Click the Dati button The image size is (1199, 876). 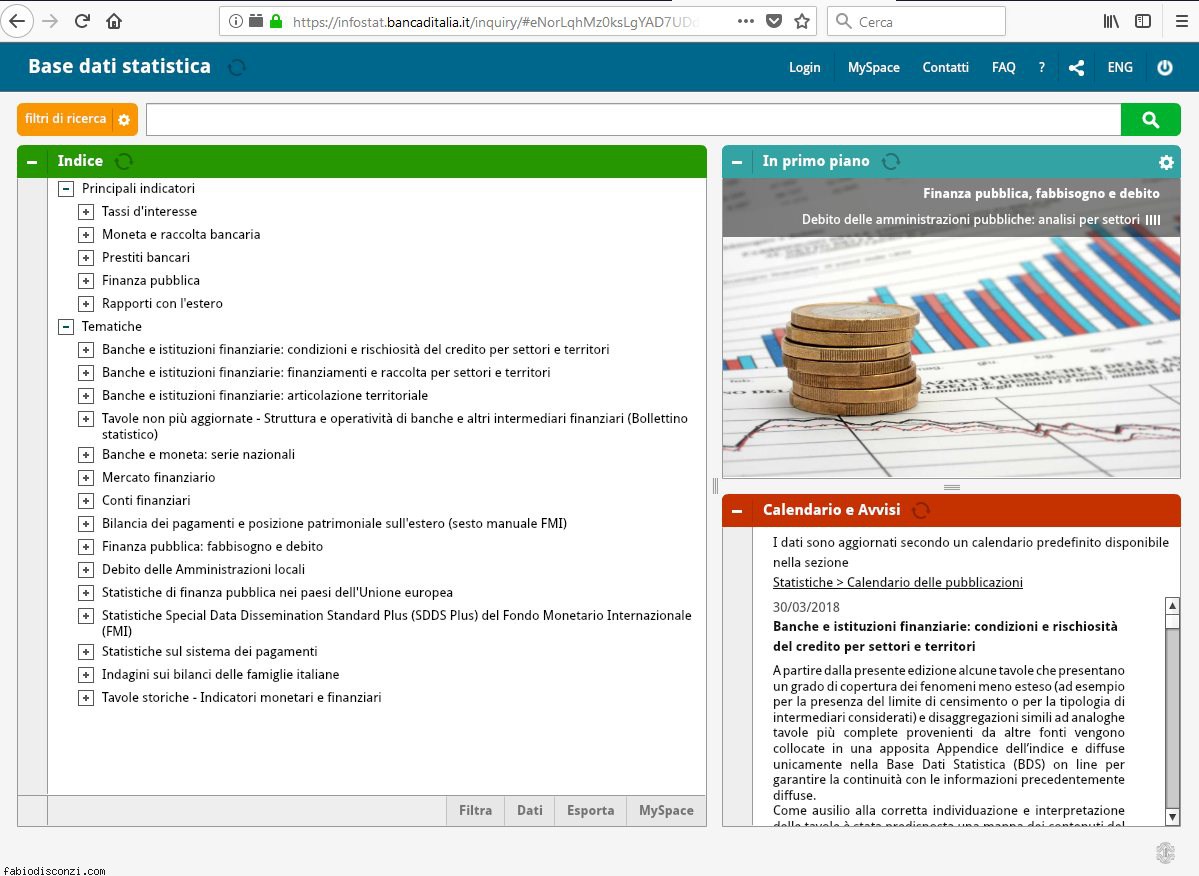pos(530,810)
